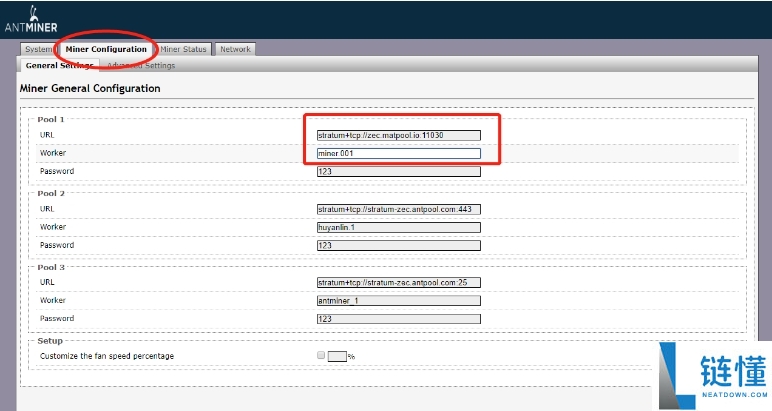Click the Pool 3 Password field
Screen dimensions: 772x411
(x=398, y=318)
